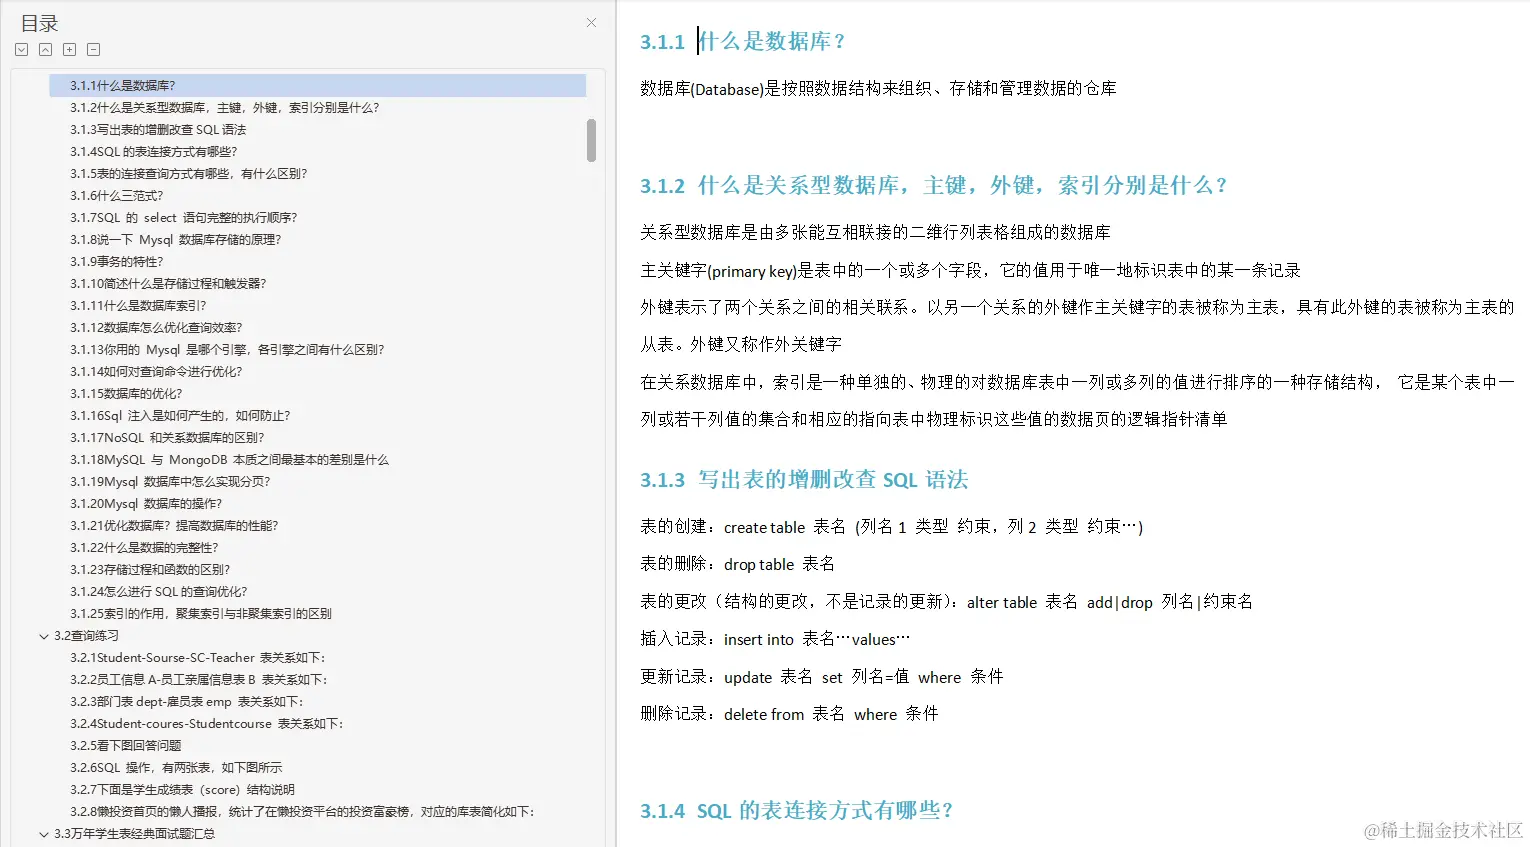Close the 目录 bookmarks panel
Screen dimensions: 1530x847
[x=590, y=22]
